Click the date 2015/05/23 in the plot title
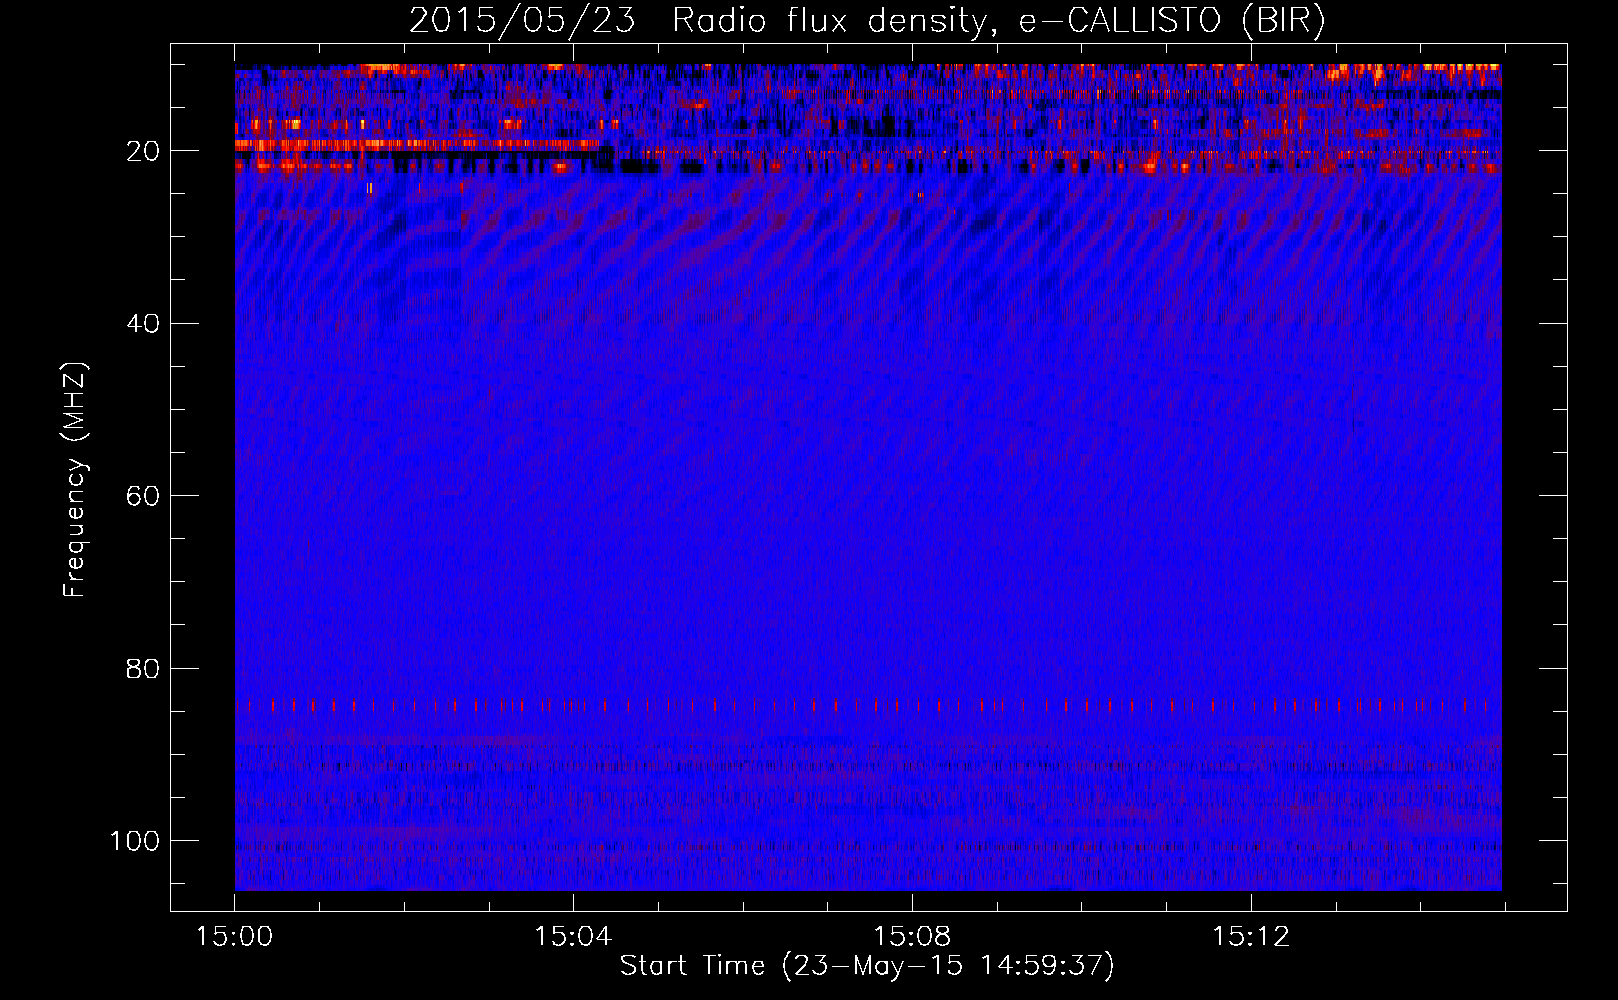Screen dimensions: 1618x1000 (x=522, y=20)
